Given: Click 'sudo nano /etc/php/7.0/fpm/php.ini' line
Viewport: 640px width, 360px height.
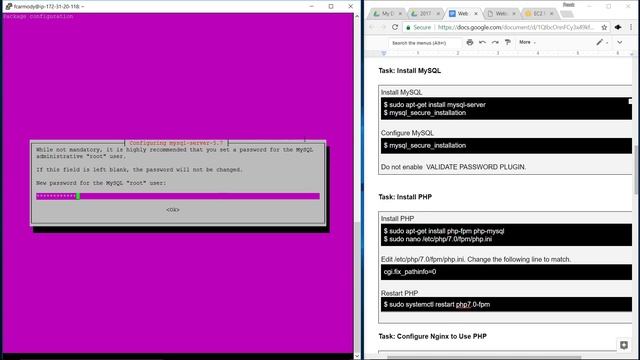Looking at the screenshot, I should [x=438, y=239].
